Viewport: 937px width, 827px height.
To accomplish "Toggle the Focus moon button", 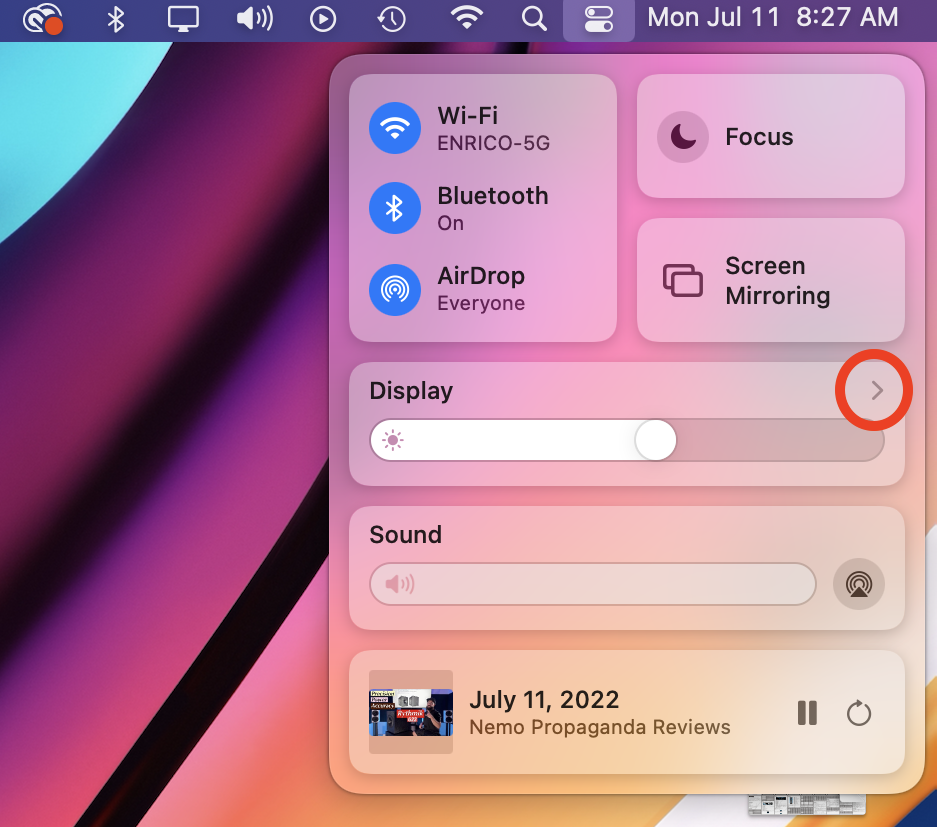I will 683,137.
